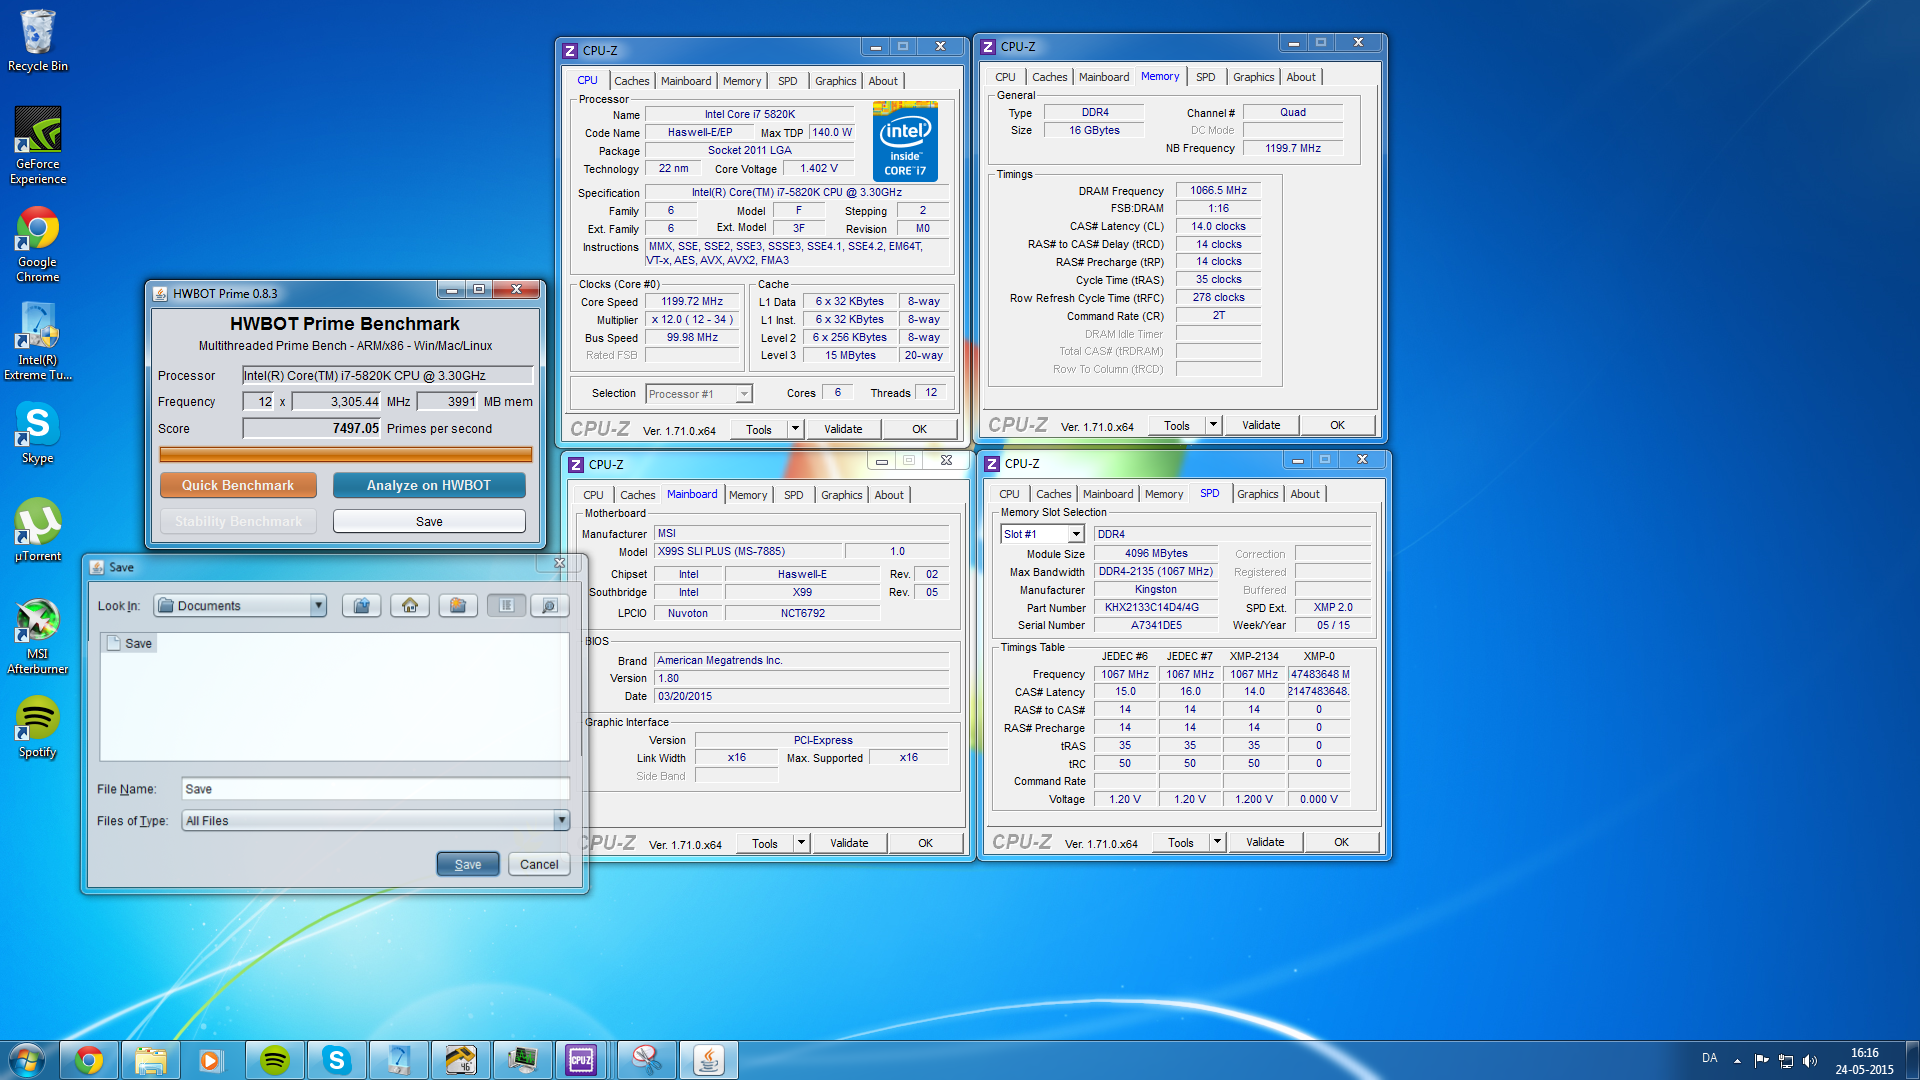
Task: Toggle Details view in Save dialog
Action: [549, 605]
